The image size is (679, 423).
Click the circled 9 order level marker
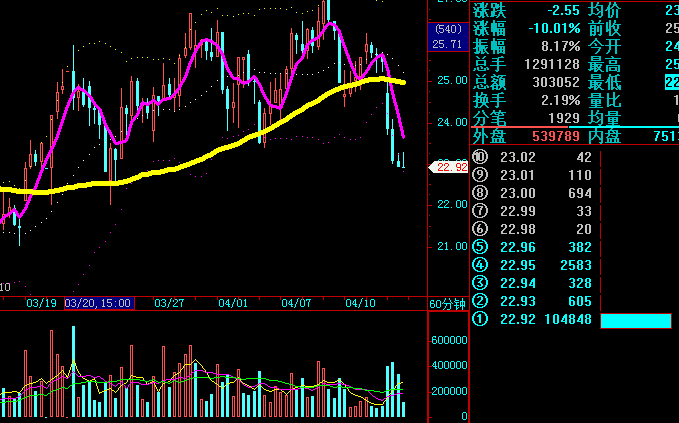pyautogui.click(x=480, y=175)
